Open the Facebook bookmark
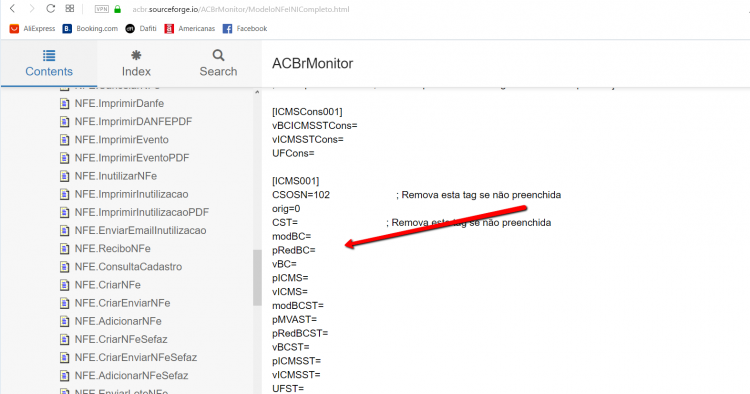 click(245, 29)
